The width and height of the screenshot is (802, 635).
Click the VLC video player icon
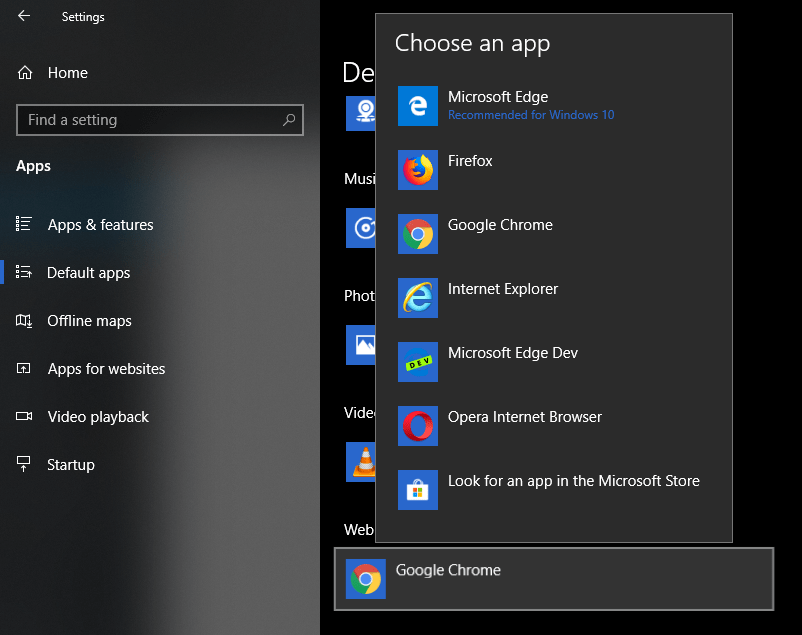point(361,462)
